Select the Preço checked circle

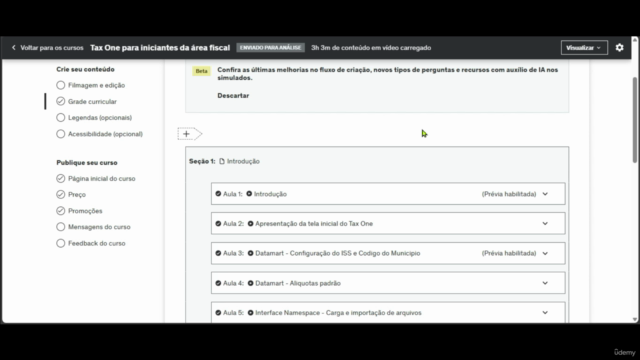[60, 194]
